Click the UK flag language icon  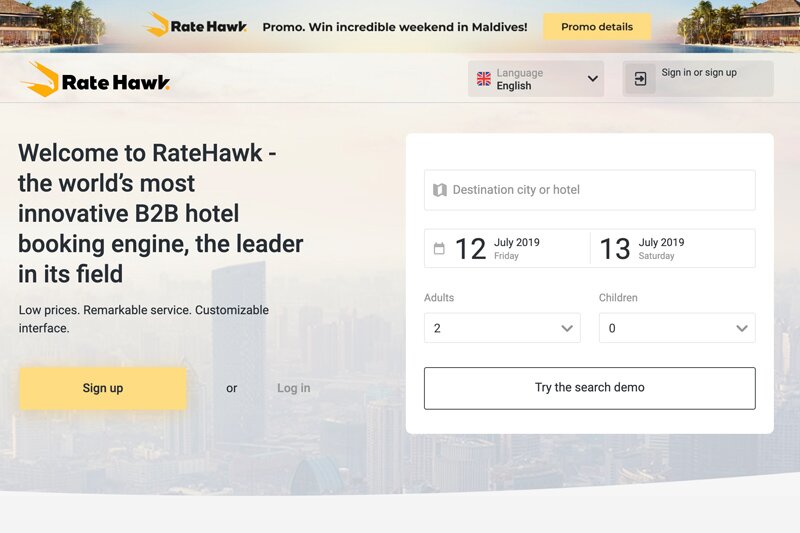point(484,79)
